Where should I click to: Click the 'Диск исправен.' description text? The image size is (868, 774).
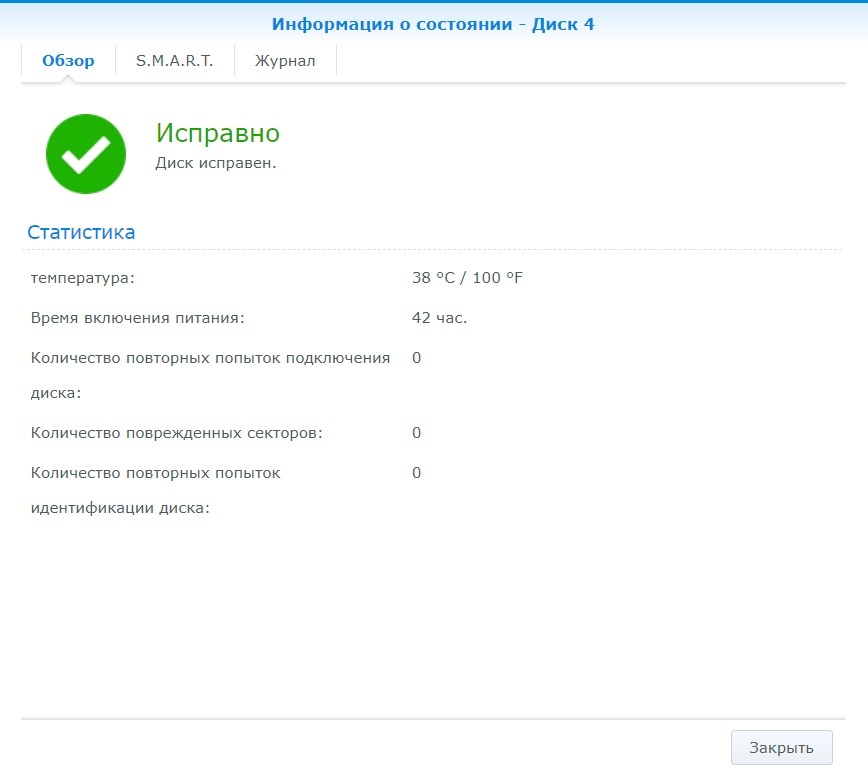pyautogui.click(x=215, y=163)
